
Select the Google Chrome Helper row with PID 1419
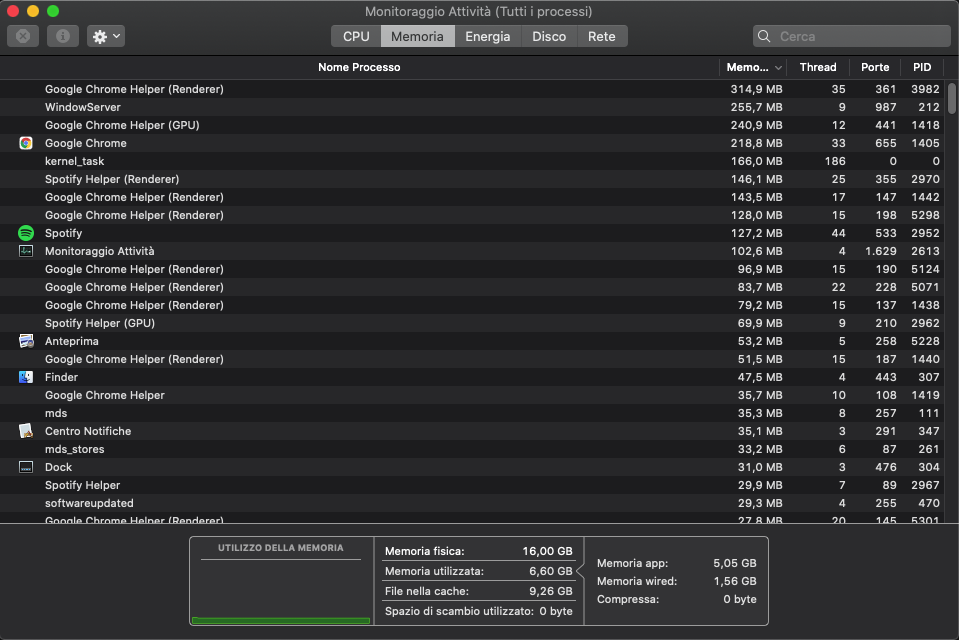click(472, 395)
